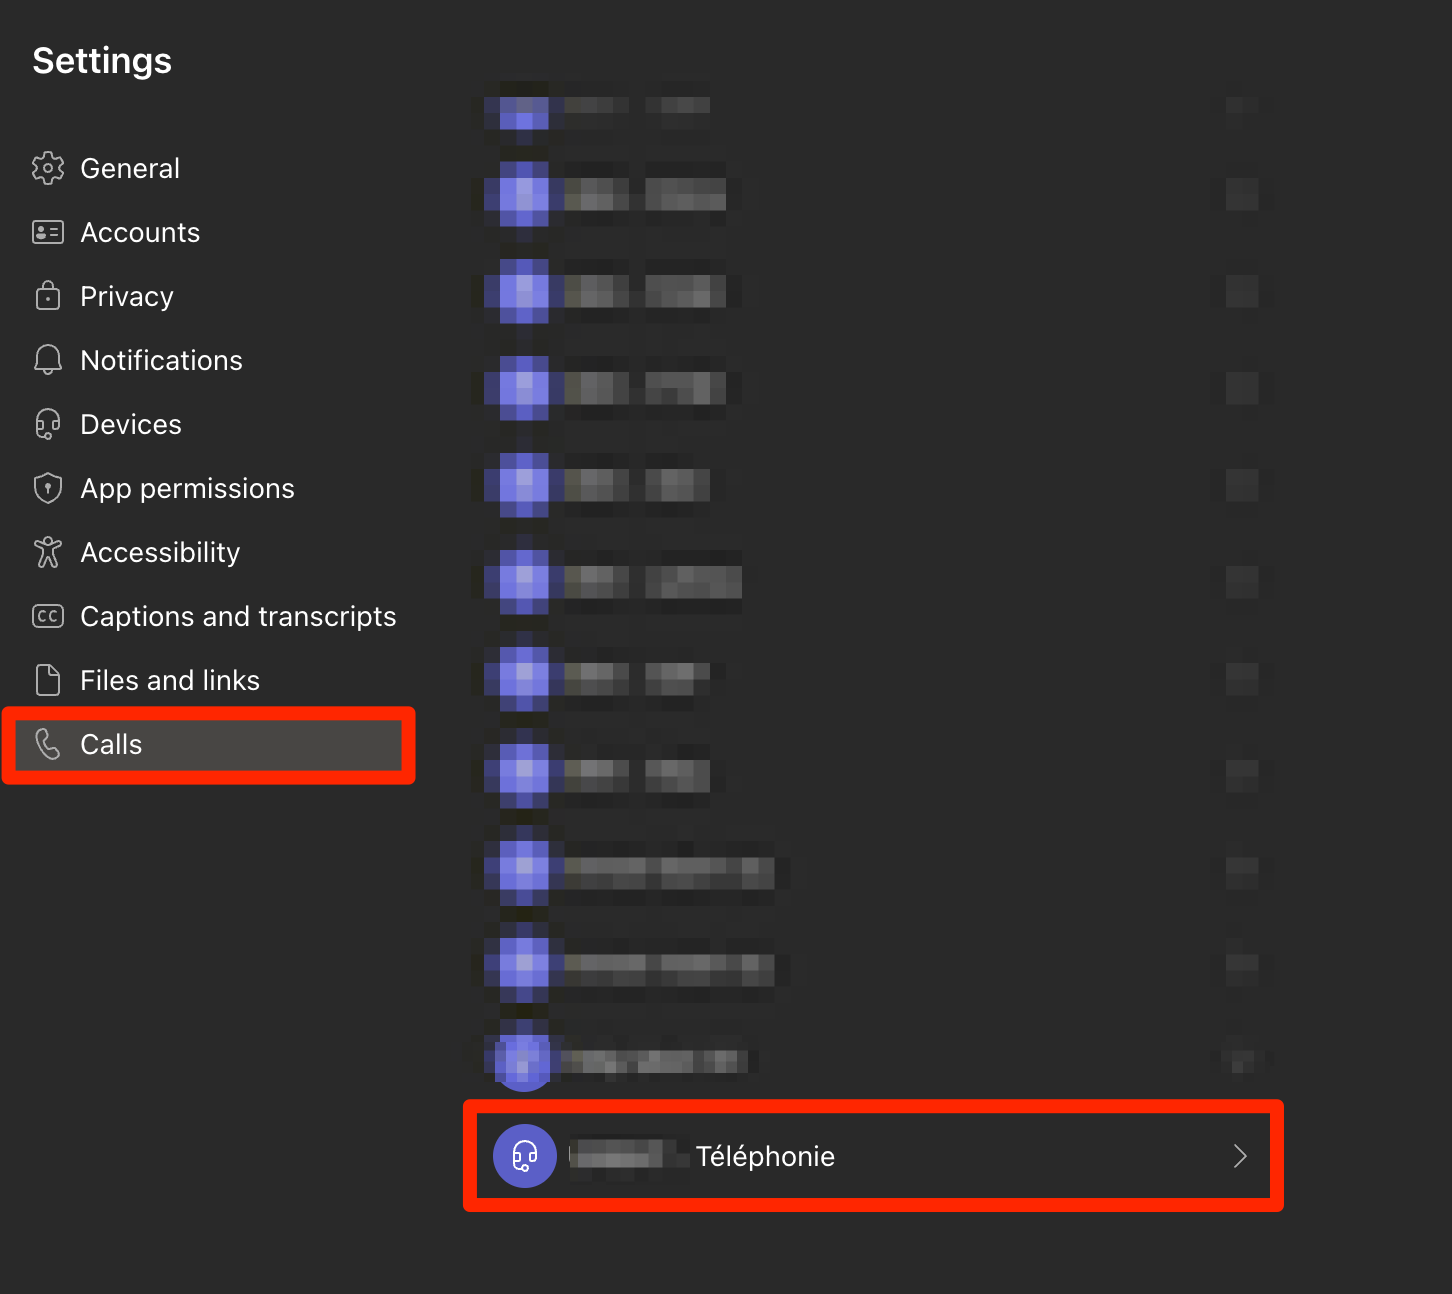1452x1294 pixels.
Task: Click the Notifications bell icon
Action: coord(48,360)
